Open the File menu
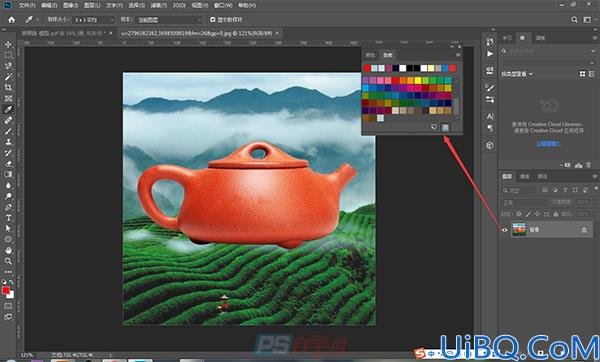600x362 pixels. 27,5
